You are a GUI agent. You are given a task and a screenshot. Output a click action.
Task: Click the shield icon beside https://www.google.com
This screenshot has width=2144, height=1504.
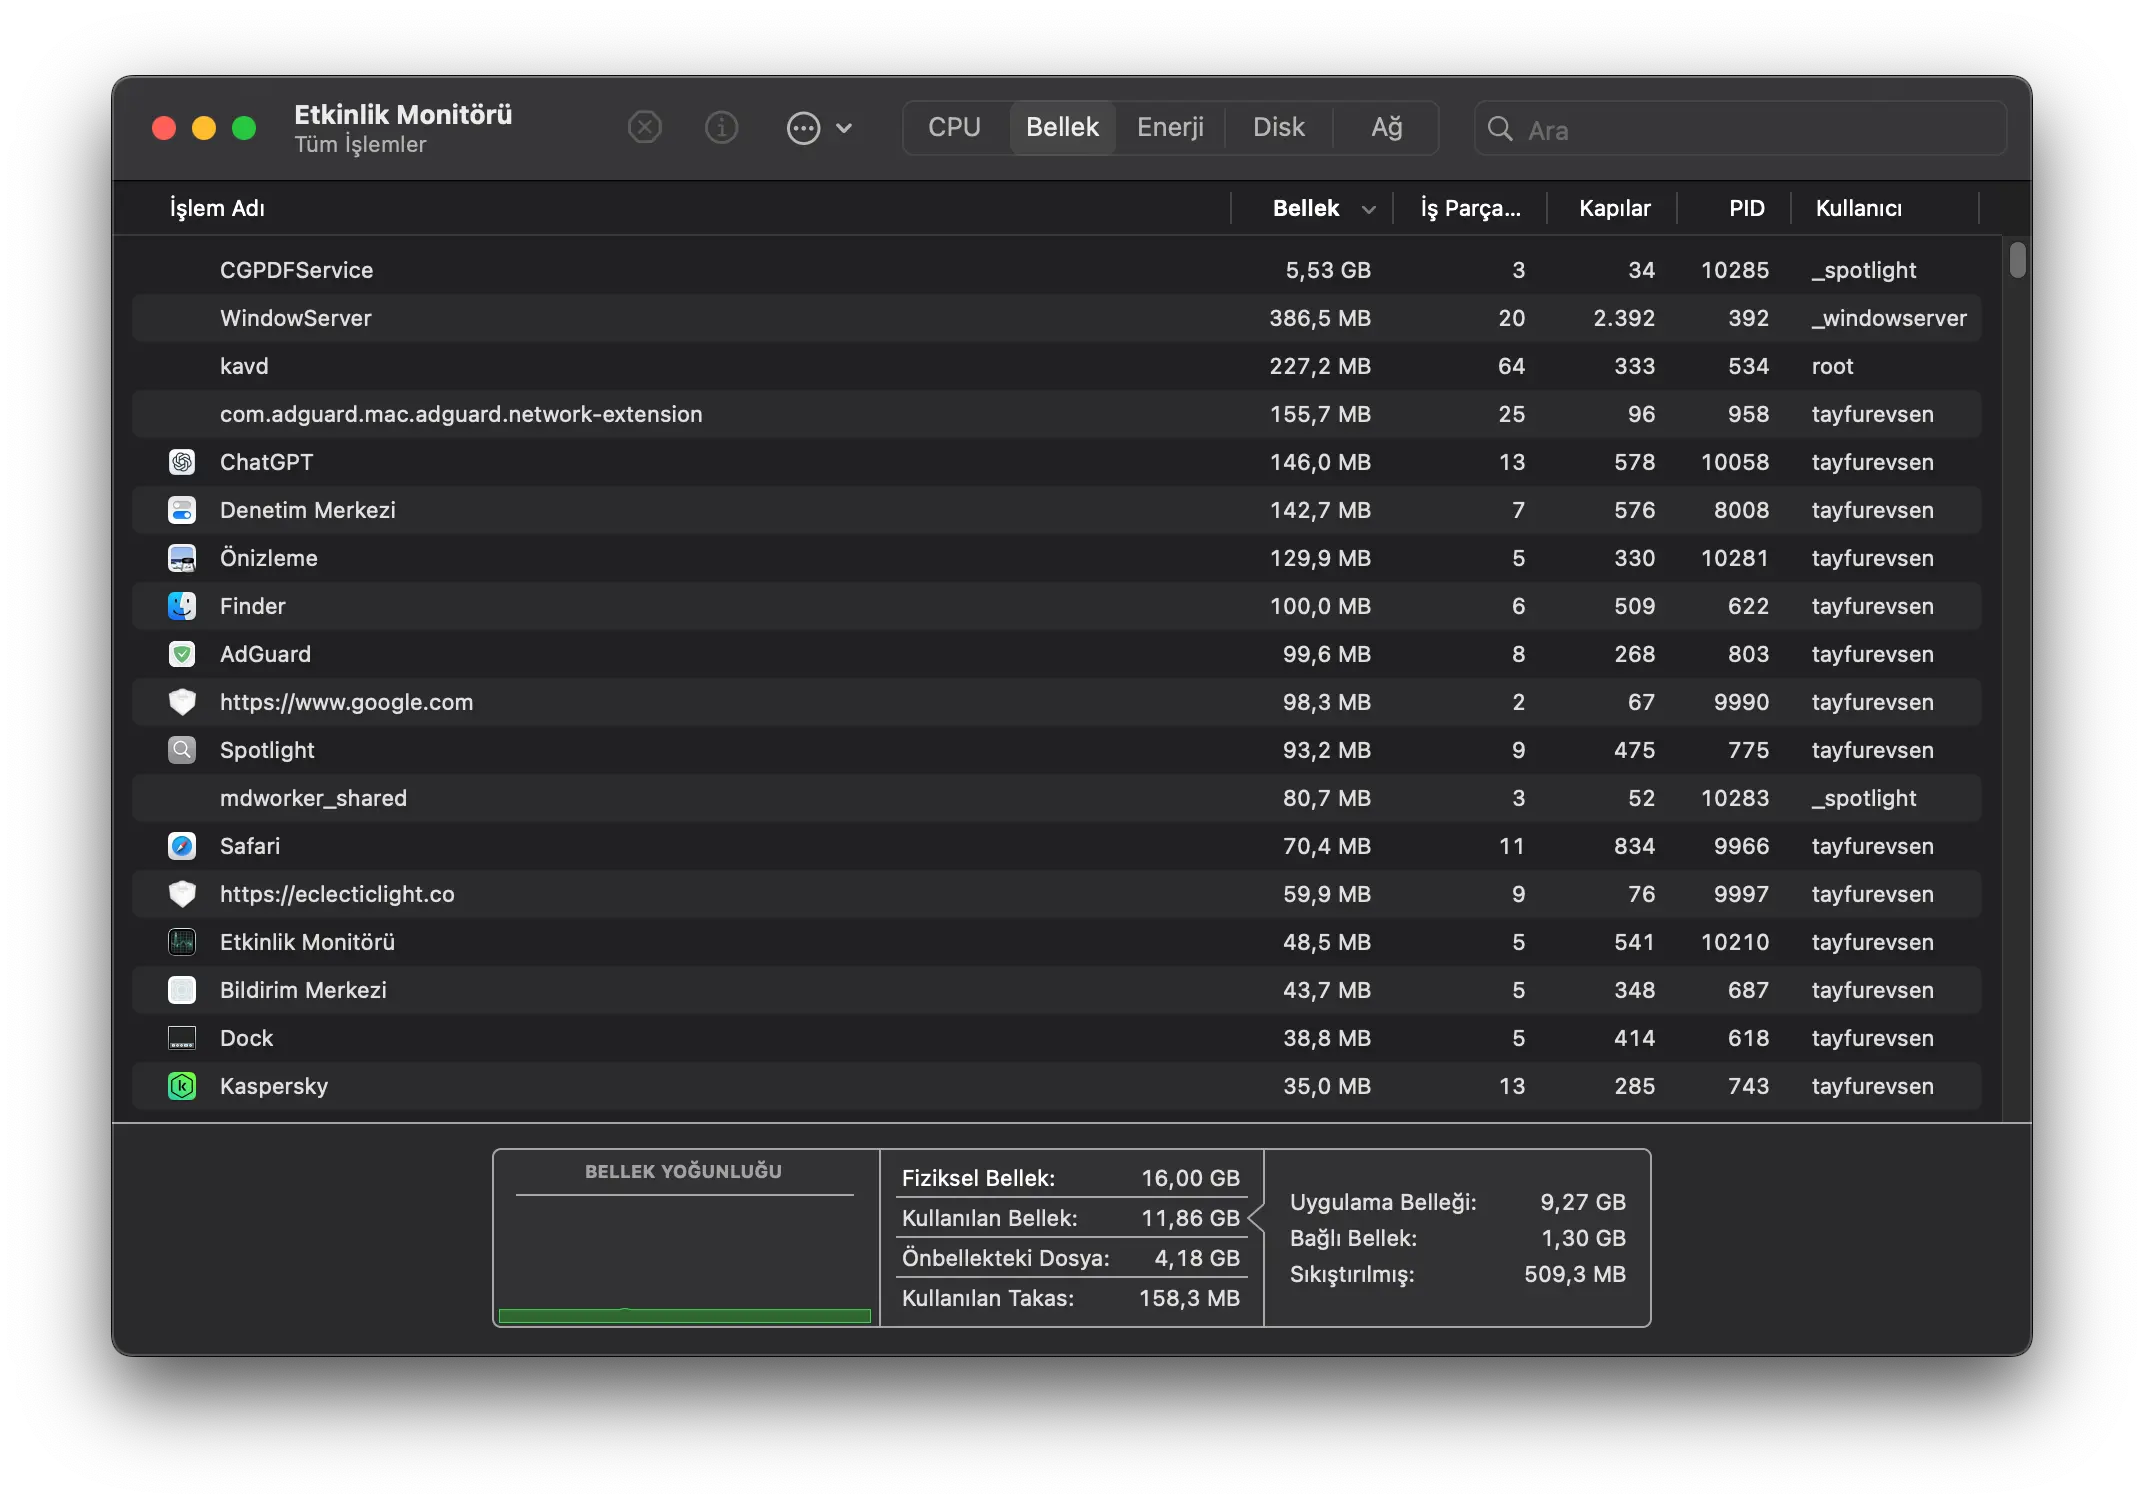pyautogui.click(x=182, y=702)
